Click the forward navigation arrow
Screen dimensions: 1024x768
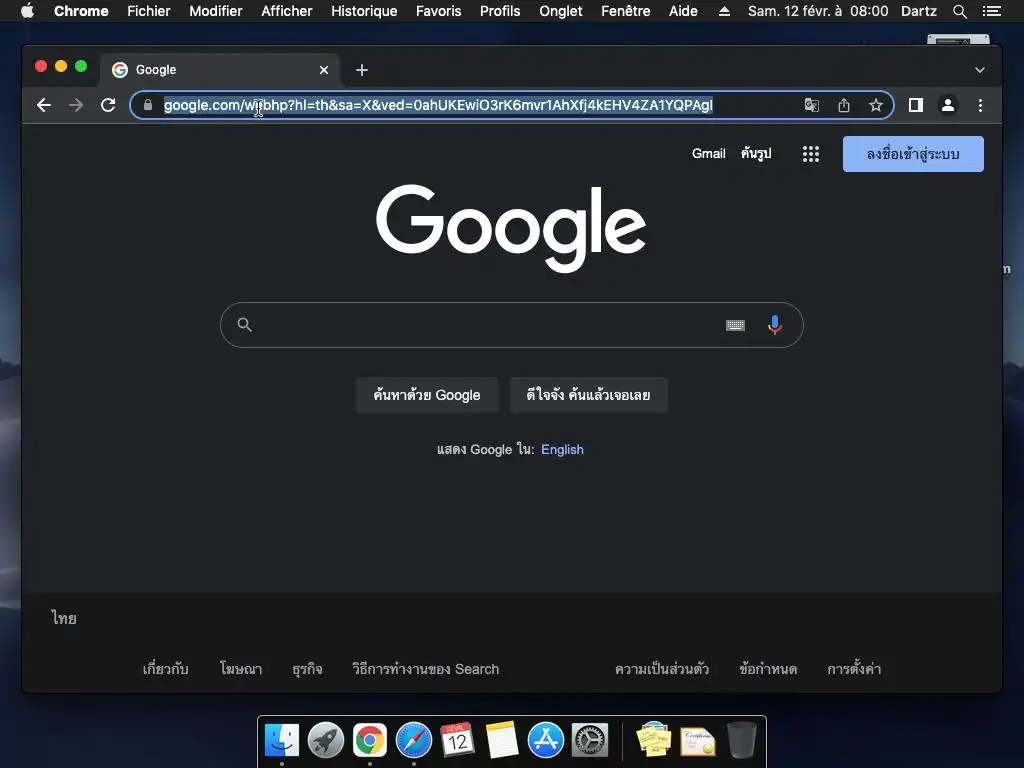pos(76,105)
